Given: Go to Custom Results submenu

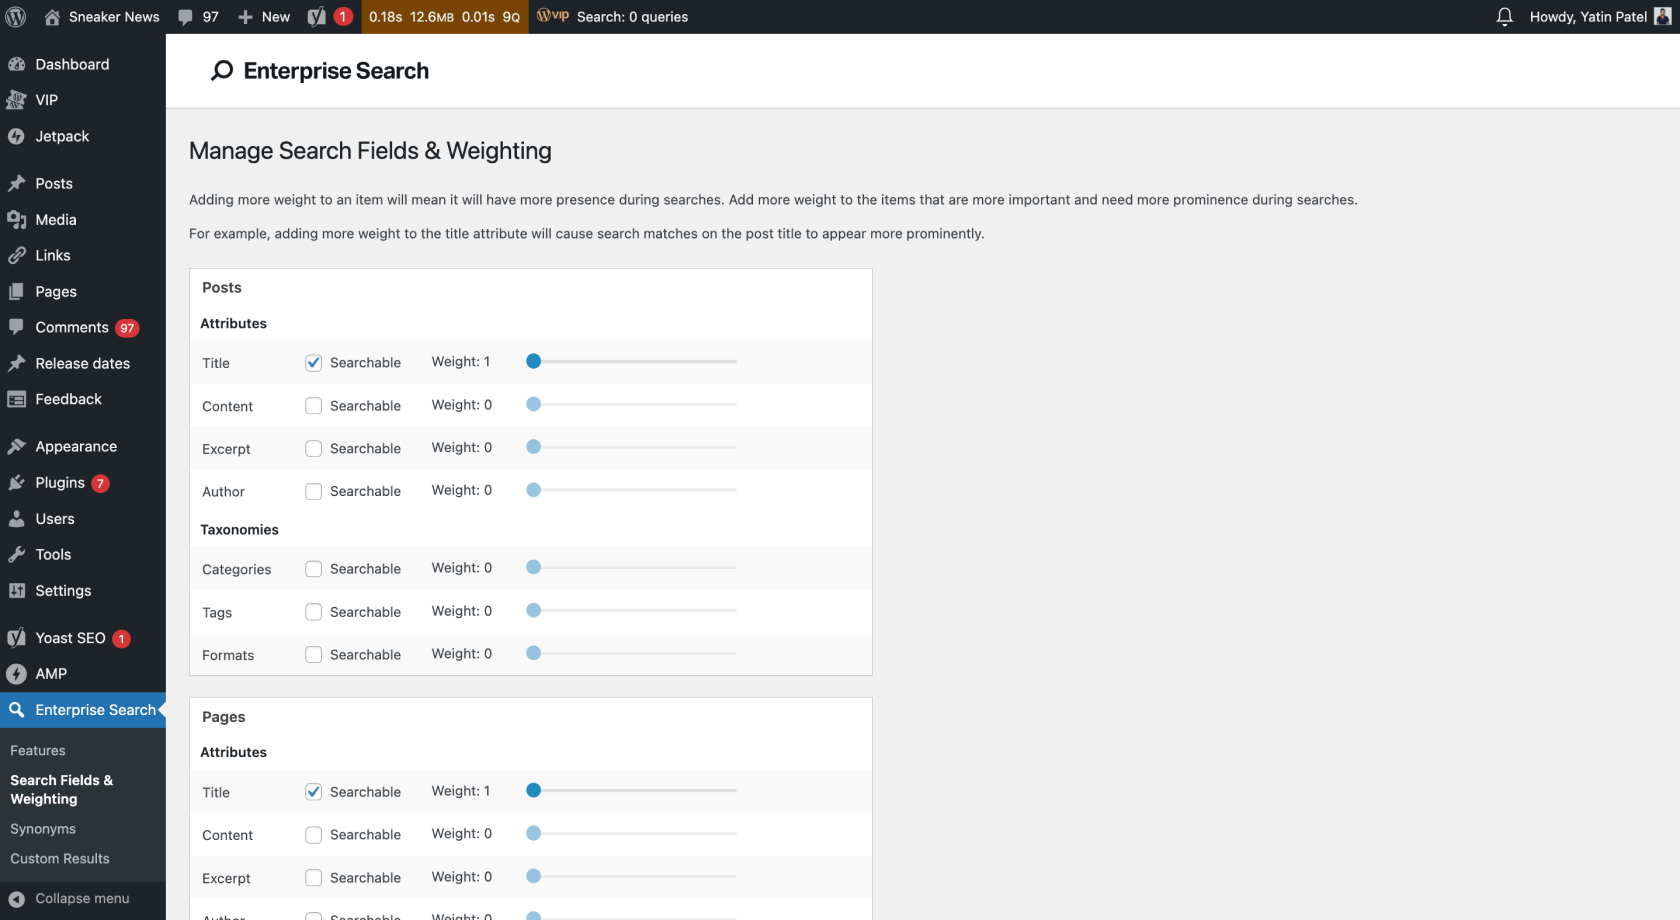Looking at the screenshot, I should (x=60, y=859).
